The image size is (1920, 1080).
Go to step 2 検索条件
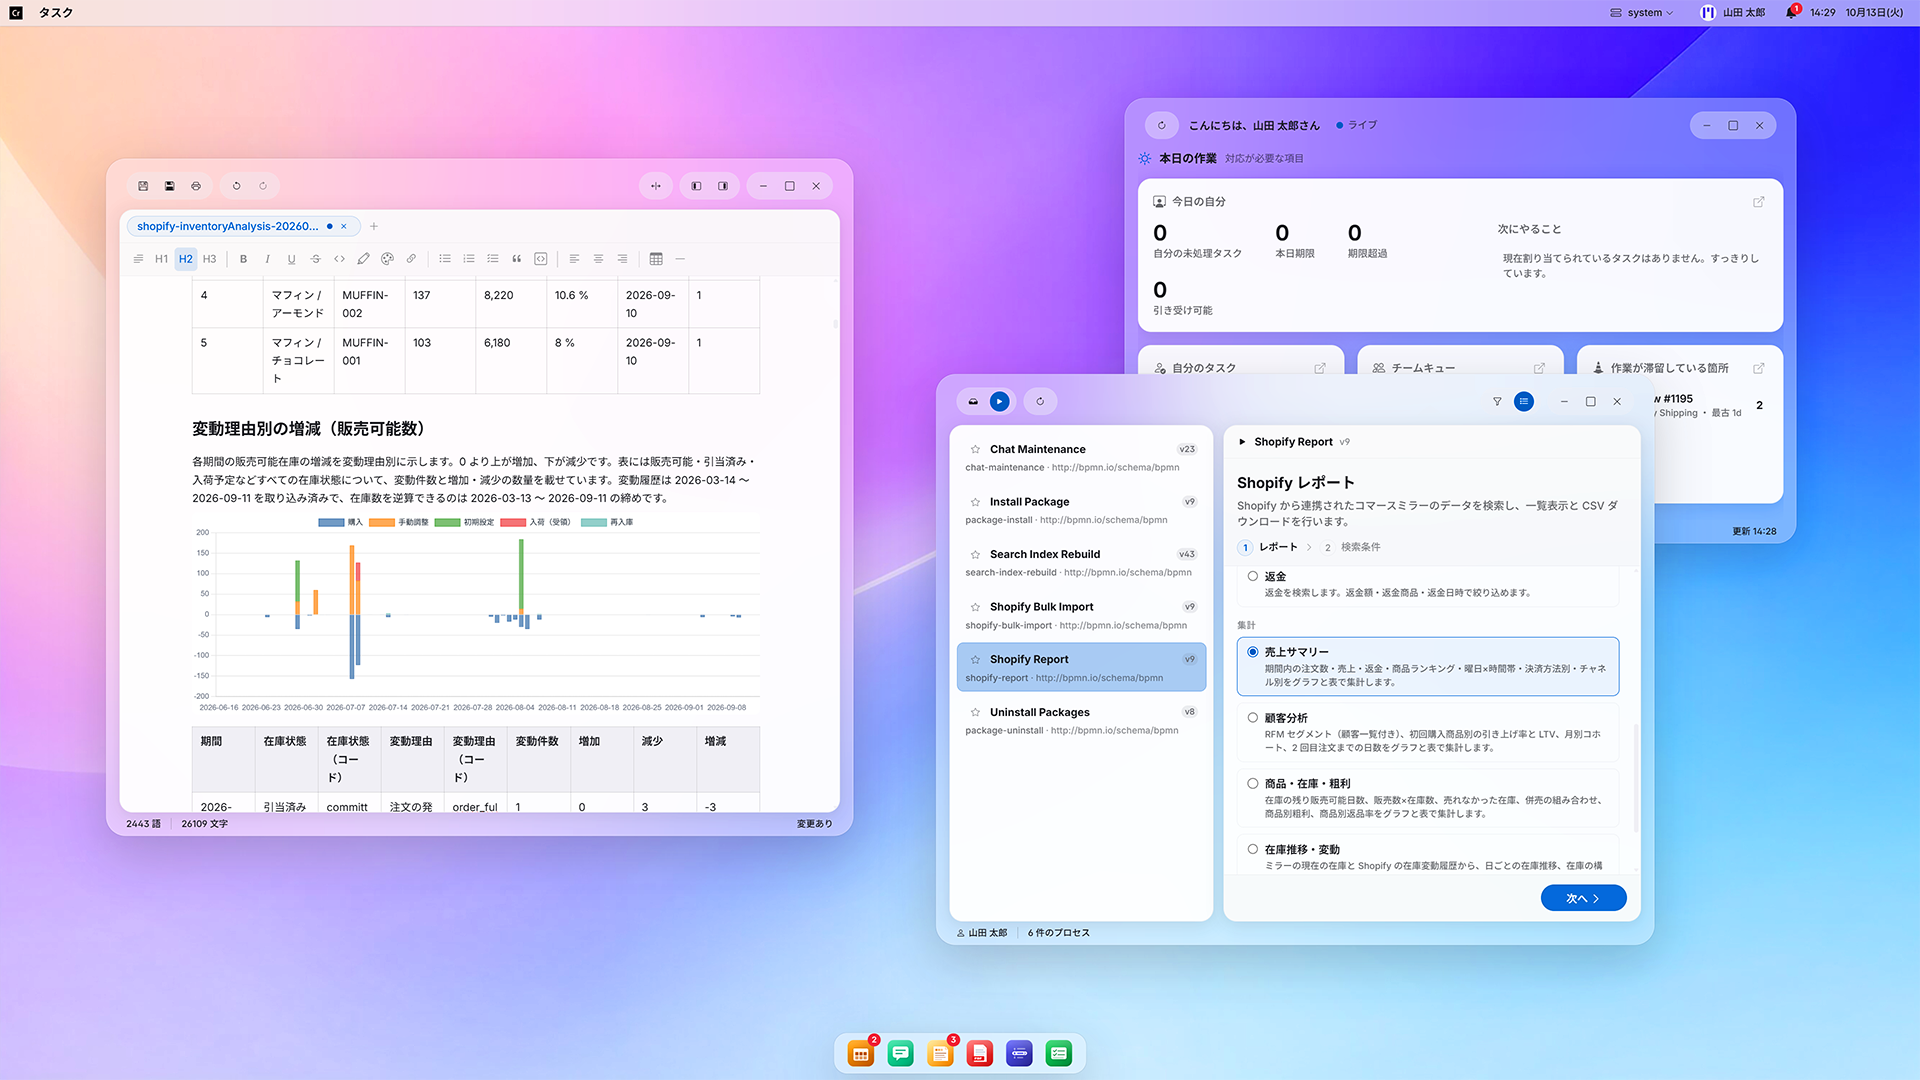click(x=1352, y=547)
